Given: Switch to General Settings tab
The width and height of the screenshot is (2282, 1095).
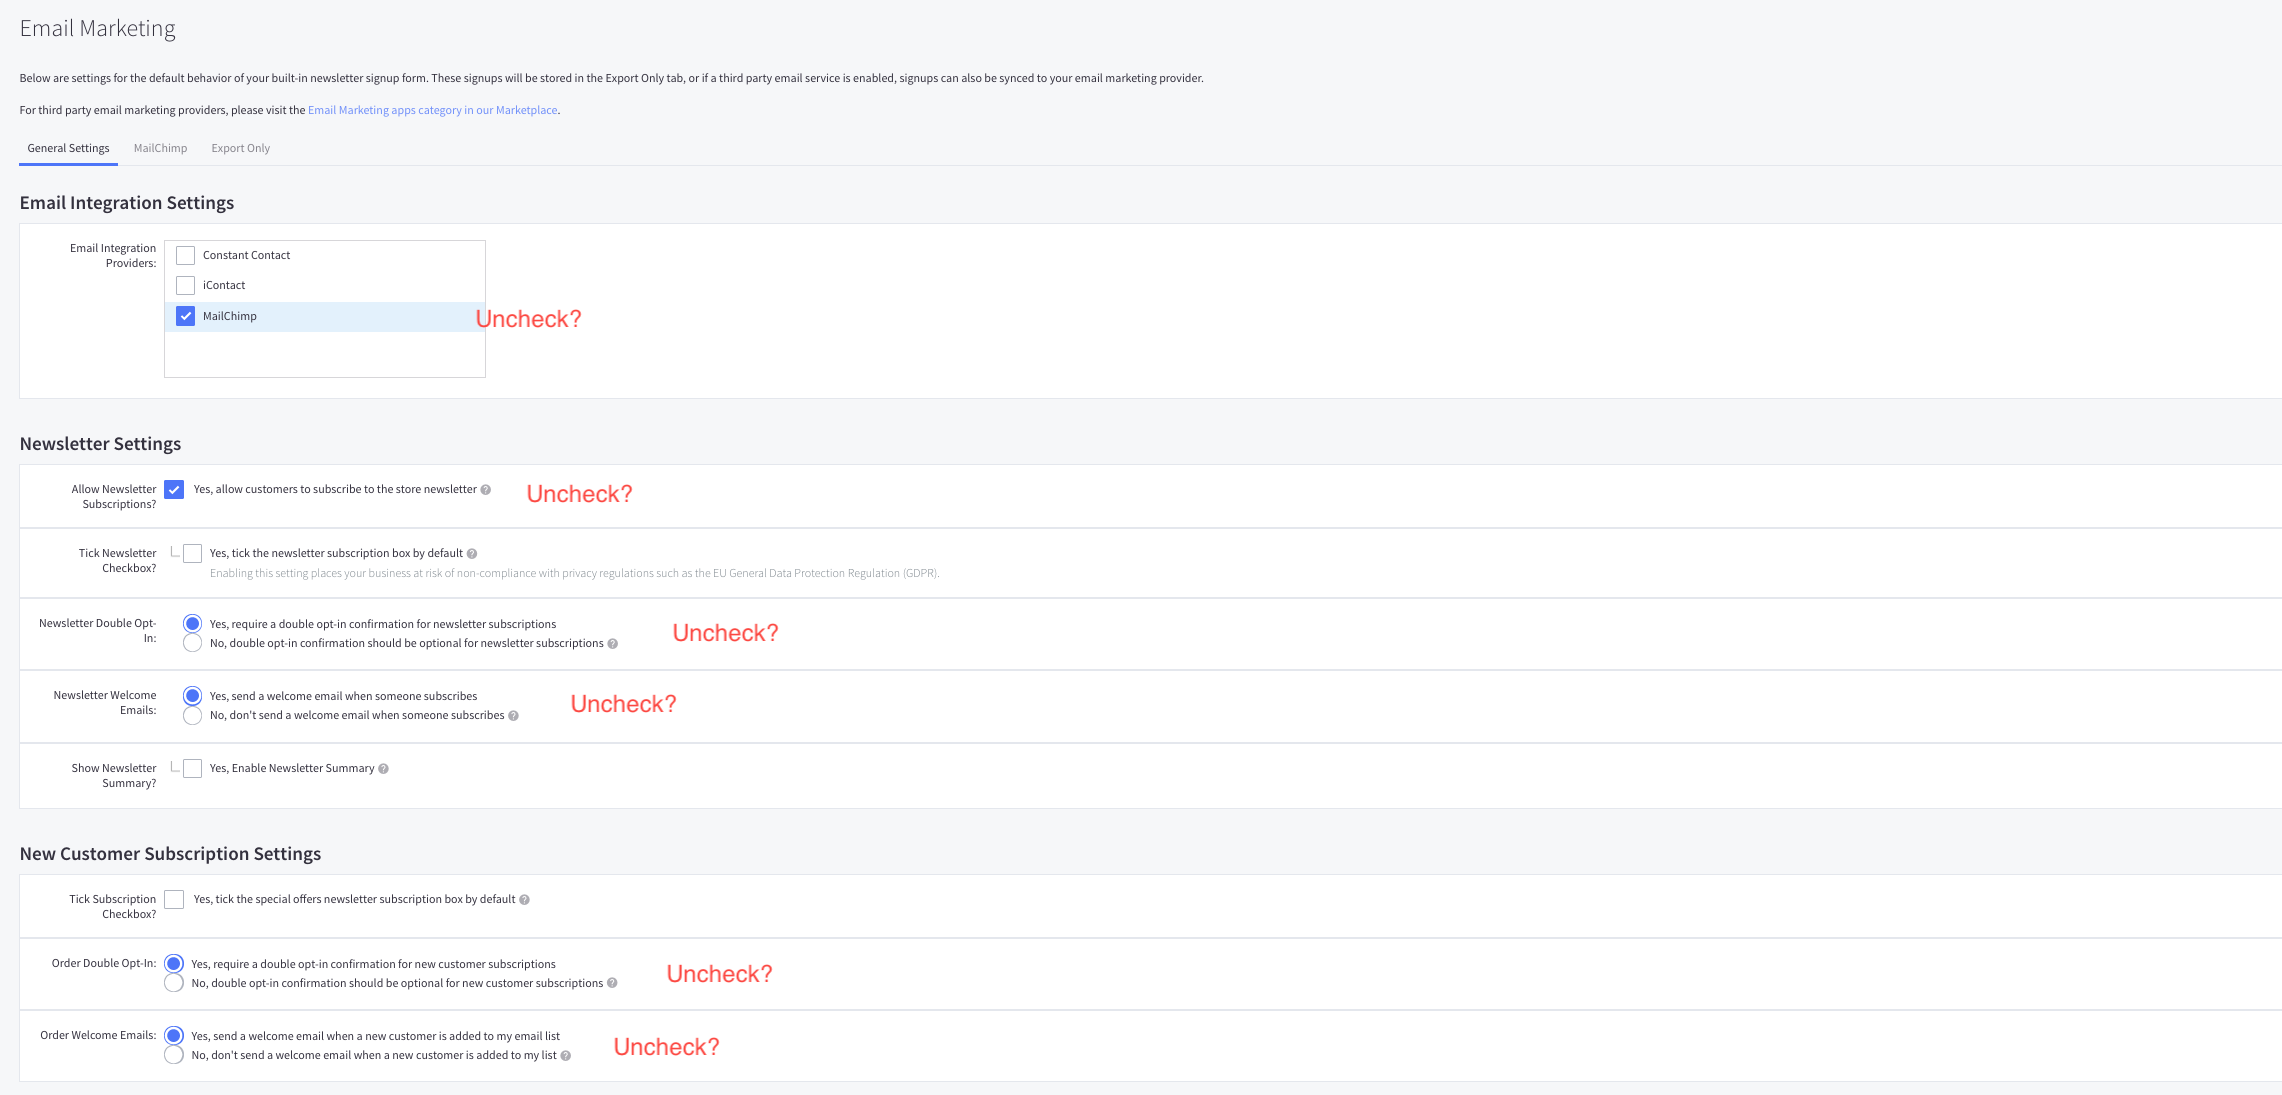Looking at the screenshot, I should tap(68, 148).
